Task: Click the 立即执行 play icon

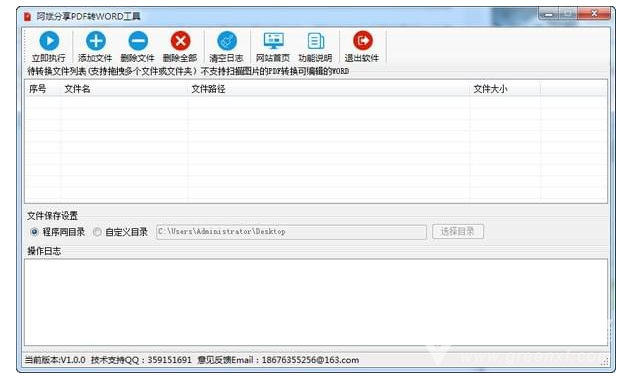Action: [49, 41]
